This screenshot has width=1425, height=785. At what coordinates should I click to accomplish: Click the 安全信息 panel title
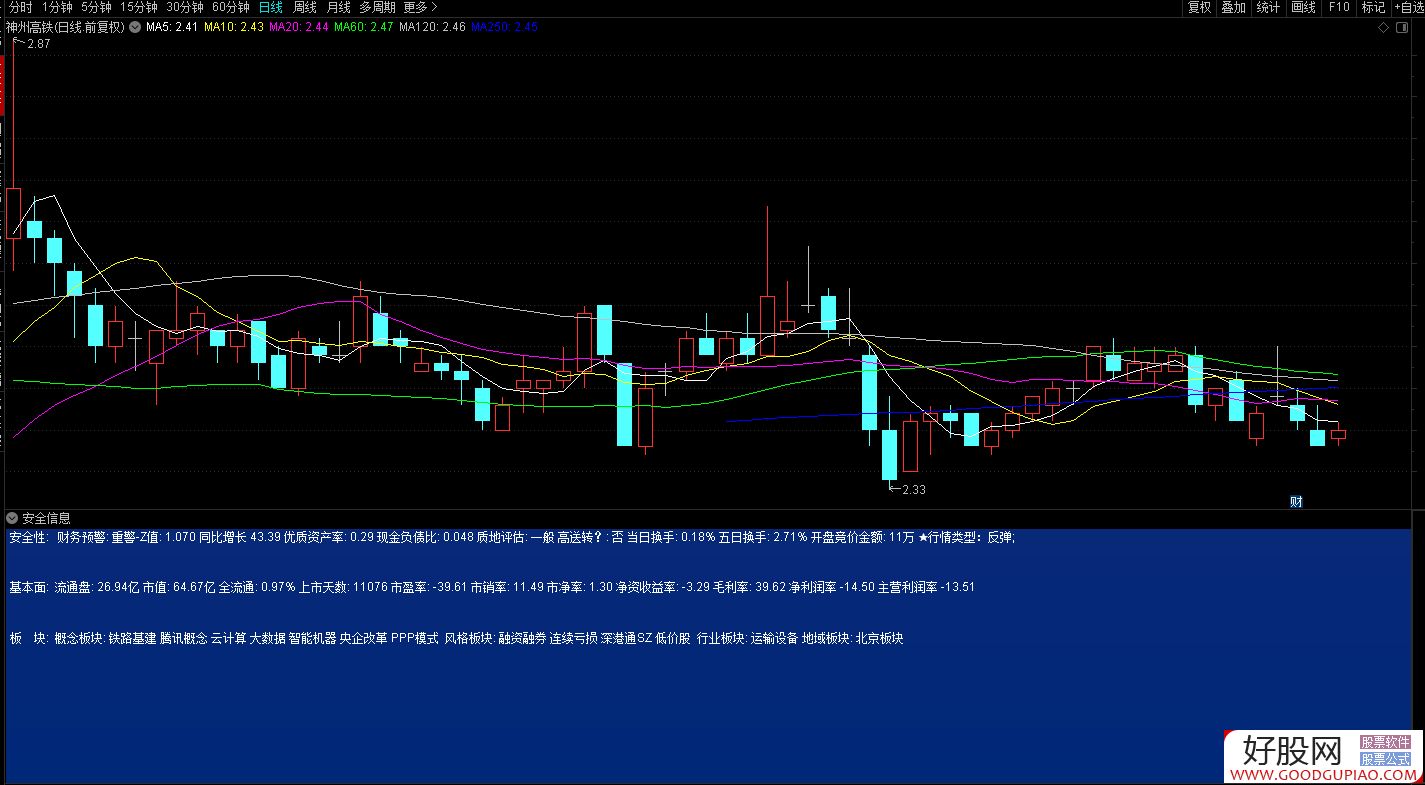(x=46, y=518)
